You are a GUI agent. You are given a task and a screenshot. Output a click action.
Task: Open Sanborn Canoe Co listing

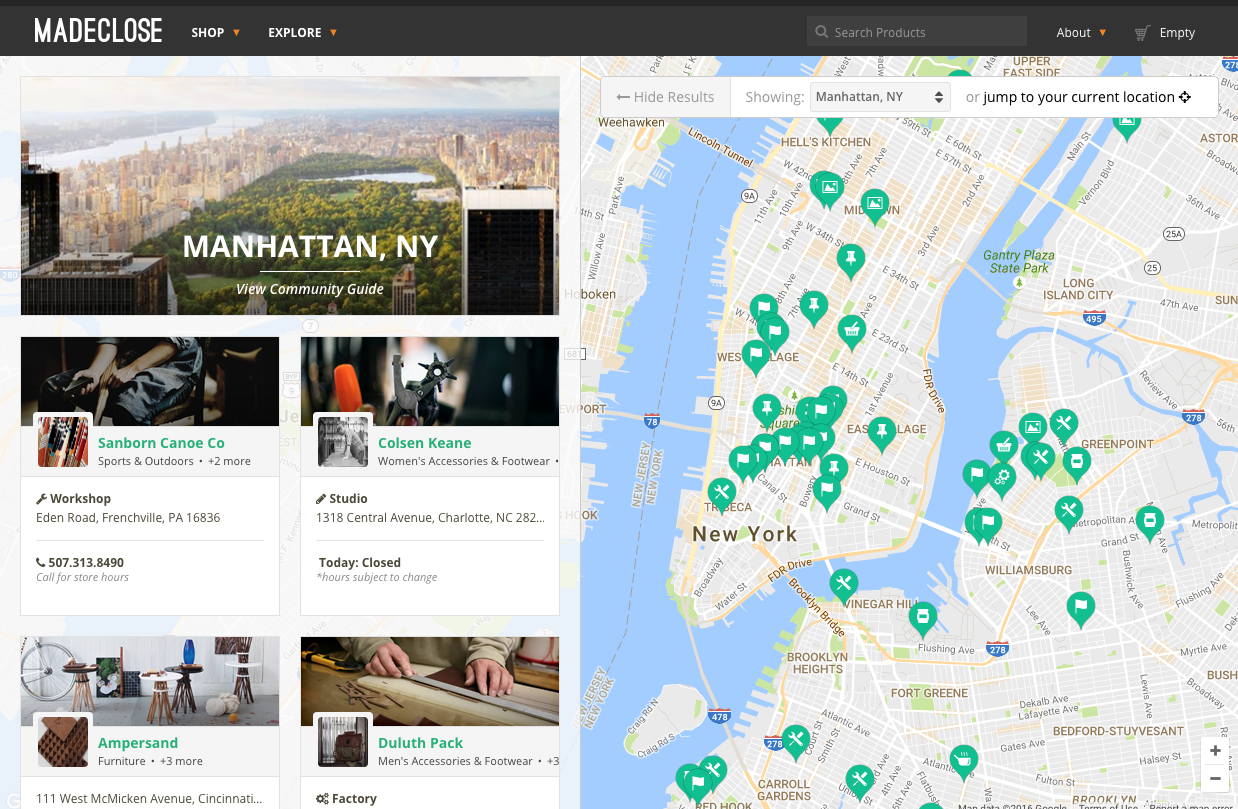pos(161,443)
